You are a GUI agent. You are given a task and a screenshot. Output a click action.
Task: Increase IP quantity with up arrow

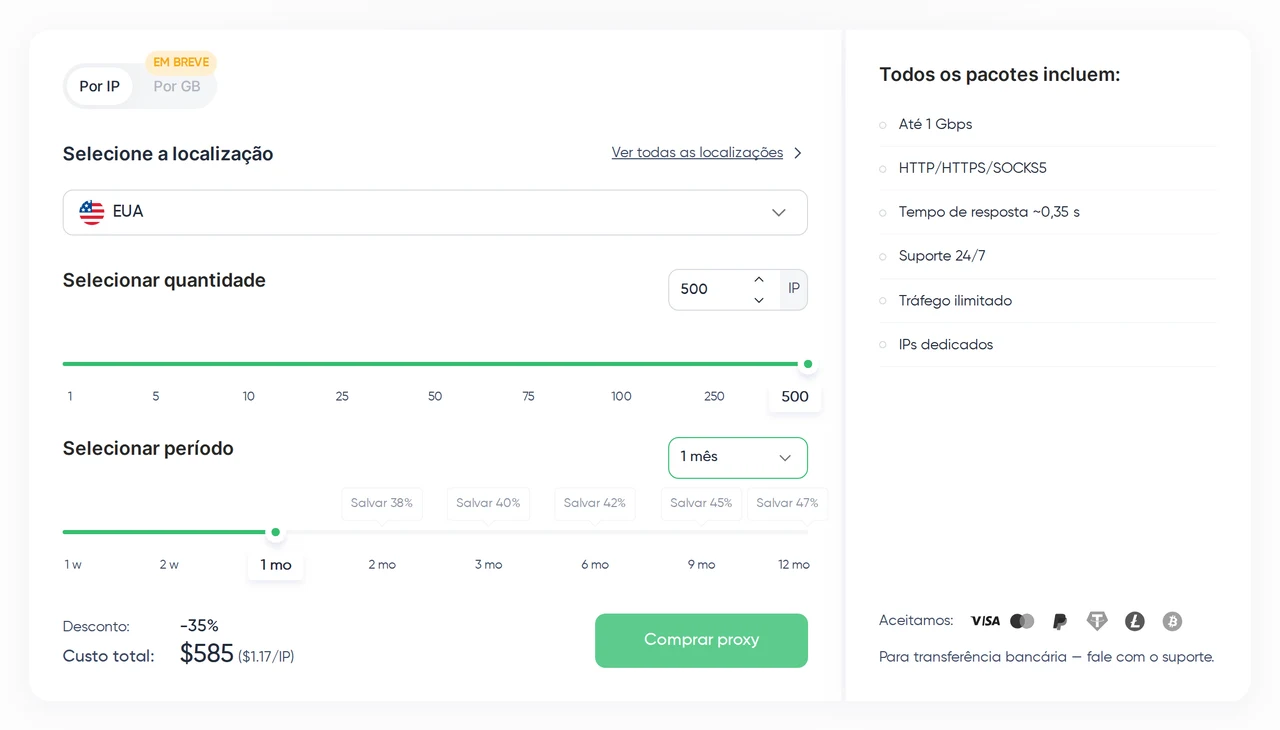click(x=759, y=279)
